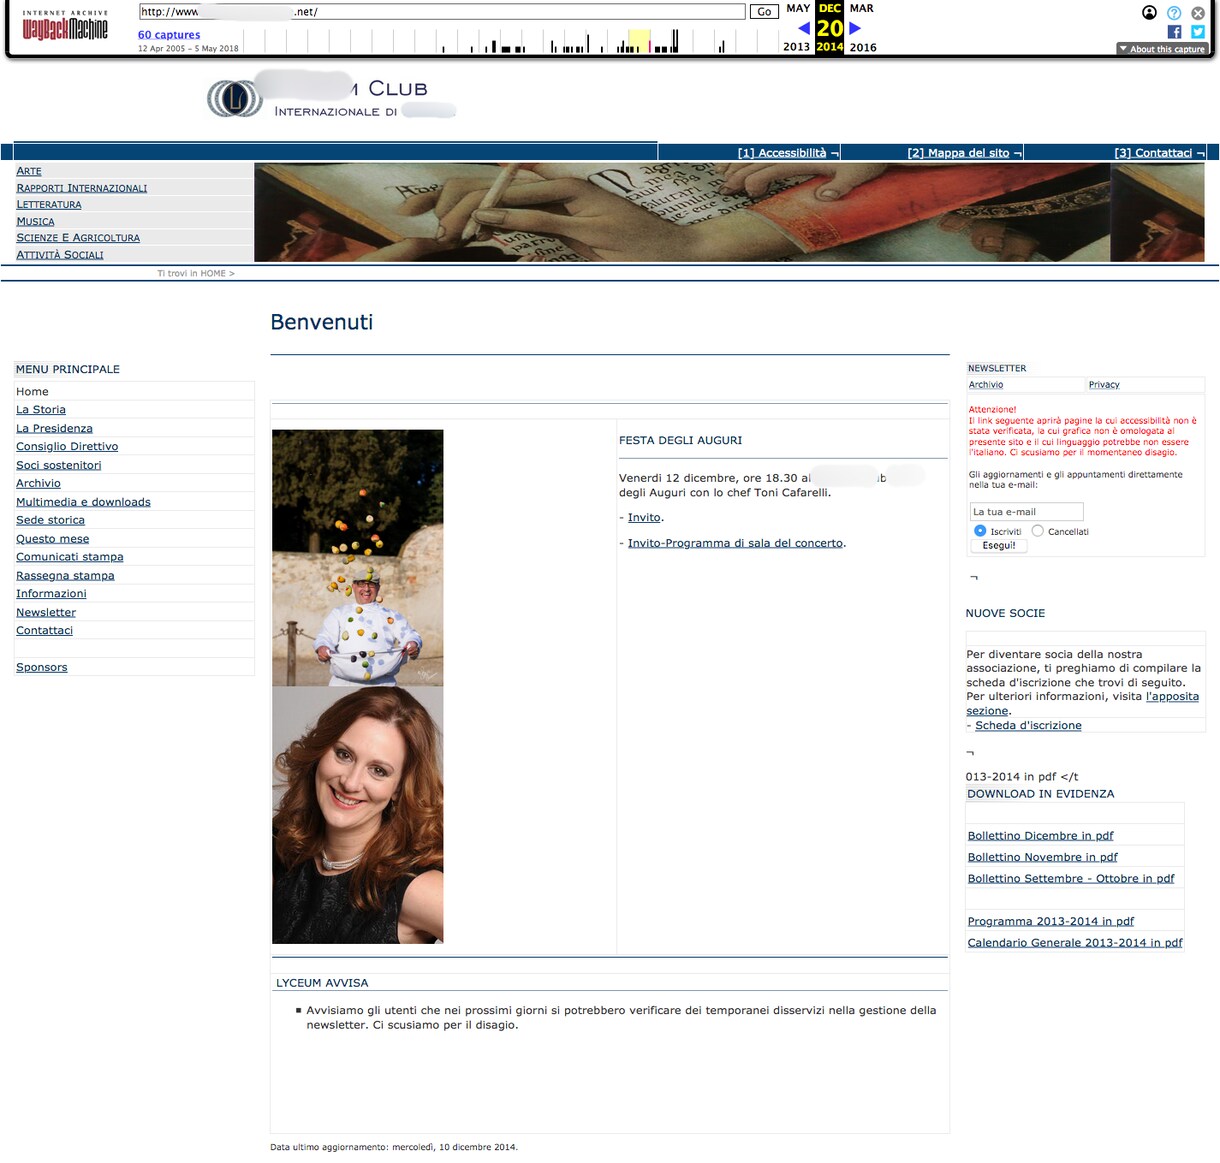This screenshot has width=1220, height=1163.
Task: Go to previous capture with left arrow
Action: pos(804,28)
